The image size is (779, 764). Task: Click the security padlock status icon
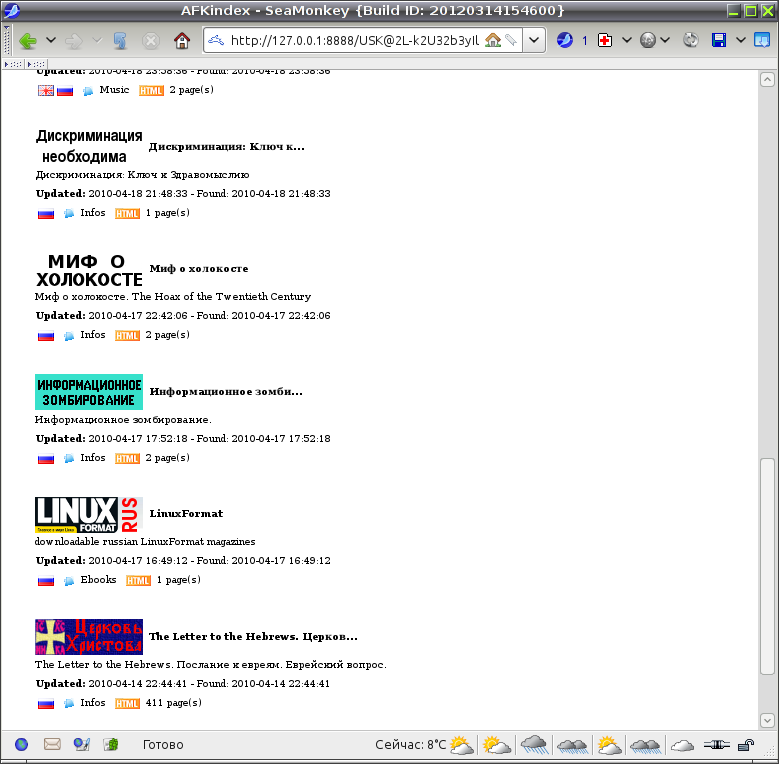746,745
